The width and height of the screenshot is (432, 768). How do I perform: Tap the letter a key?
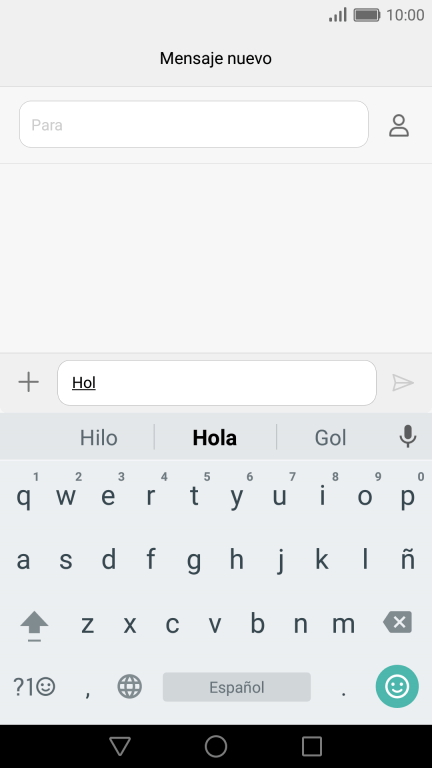pos(23,559)
